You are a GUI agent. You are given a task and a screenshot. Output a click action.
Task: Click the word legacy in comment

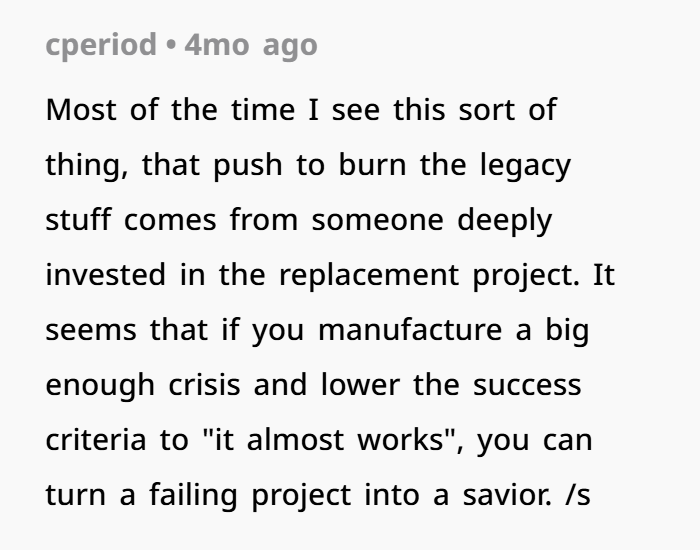[x=525, y=166]
